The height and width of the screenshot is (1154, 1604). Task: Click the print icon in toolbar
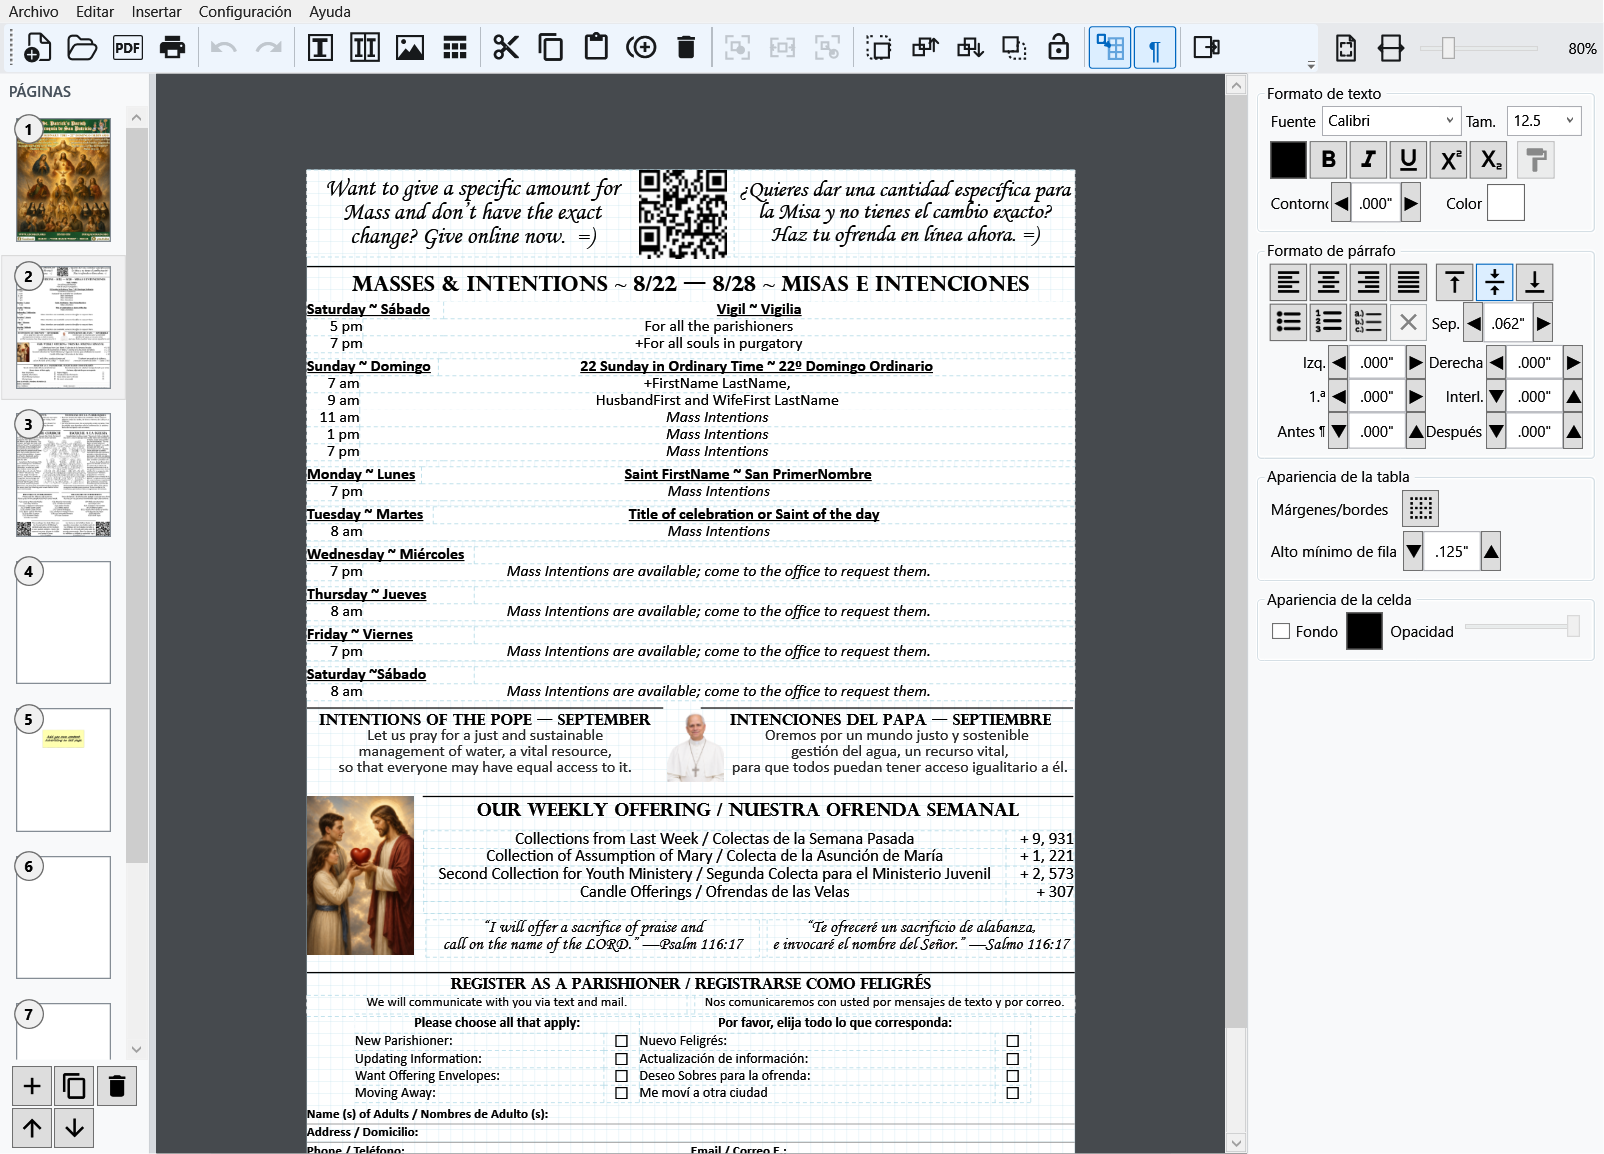tap(172, 48)
